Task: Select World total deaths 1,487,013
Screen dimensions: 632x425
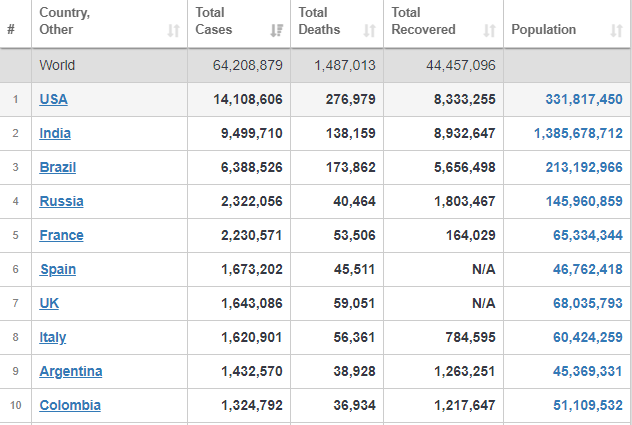Action: 345,65
